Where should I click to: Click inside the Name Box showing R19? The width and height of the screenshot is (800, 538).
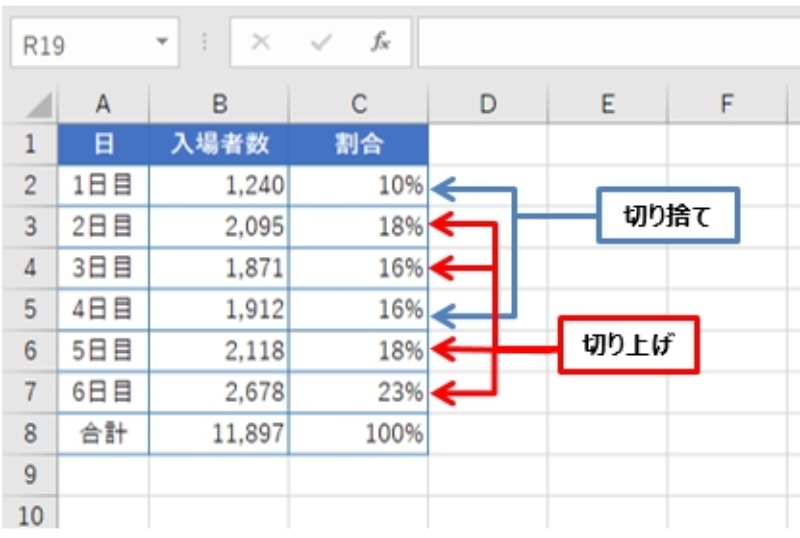80,45
